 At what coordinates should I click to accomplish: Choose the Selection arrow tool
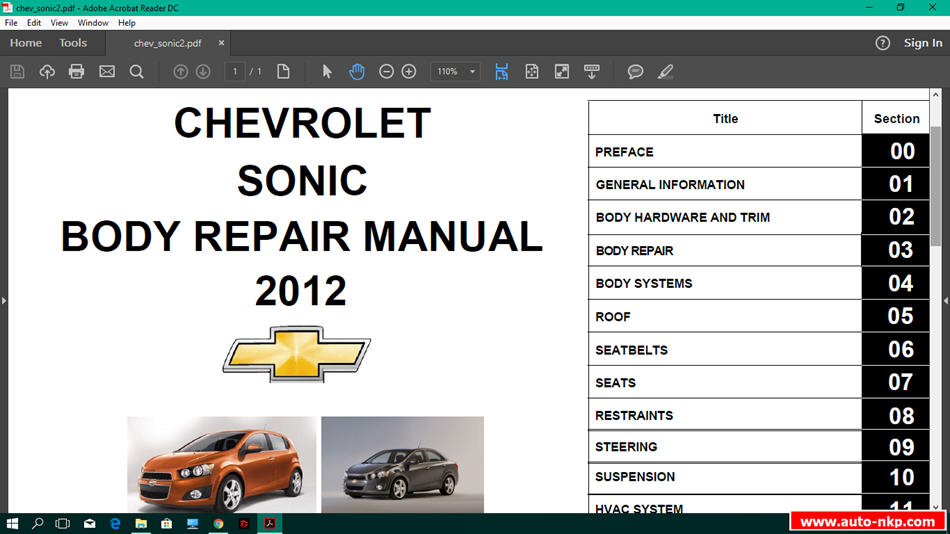tap(326, 71)
